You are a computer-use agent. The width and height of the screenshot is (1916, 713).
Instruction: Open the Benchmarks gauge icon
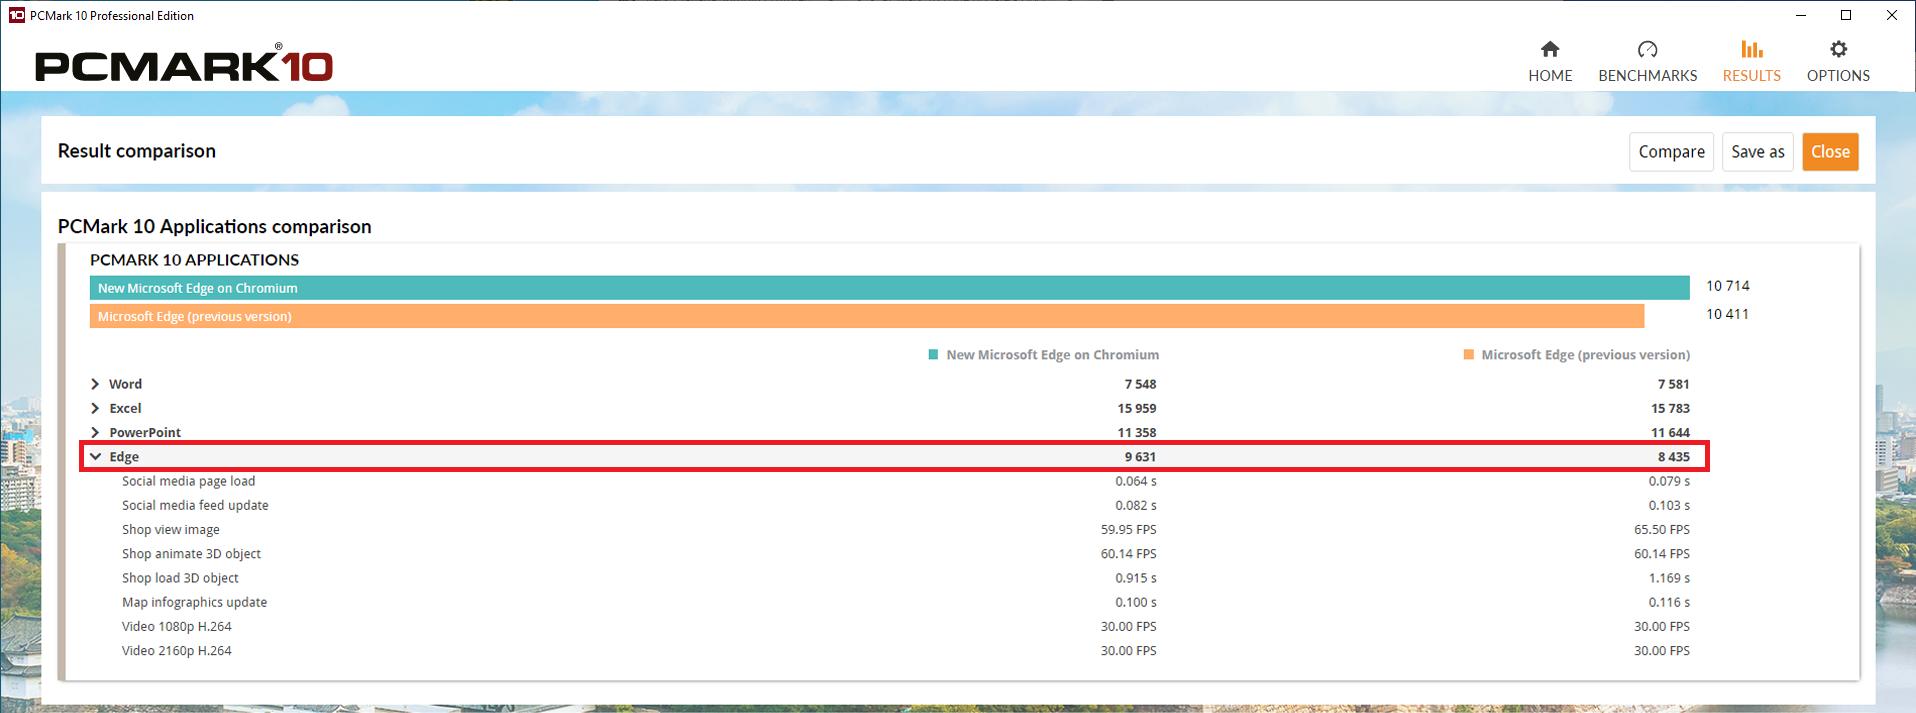pyautogui.click(x=1647, y=50)
